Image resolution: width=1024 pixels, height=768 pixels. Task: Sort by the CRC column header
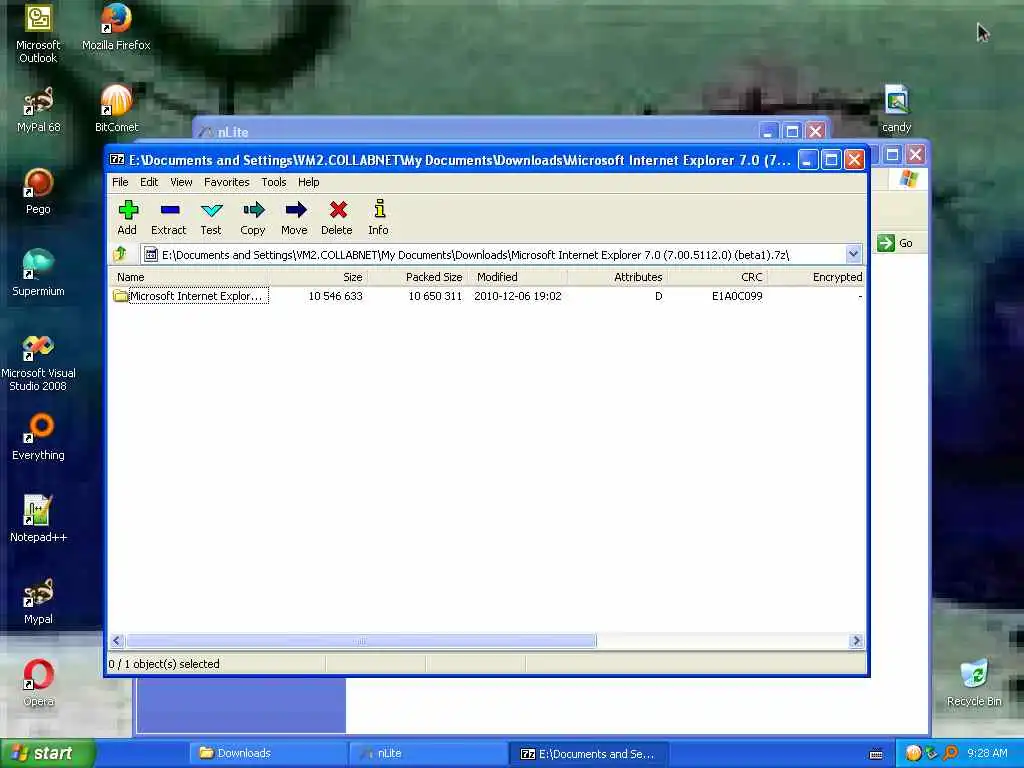(x=718, y=277)
